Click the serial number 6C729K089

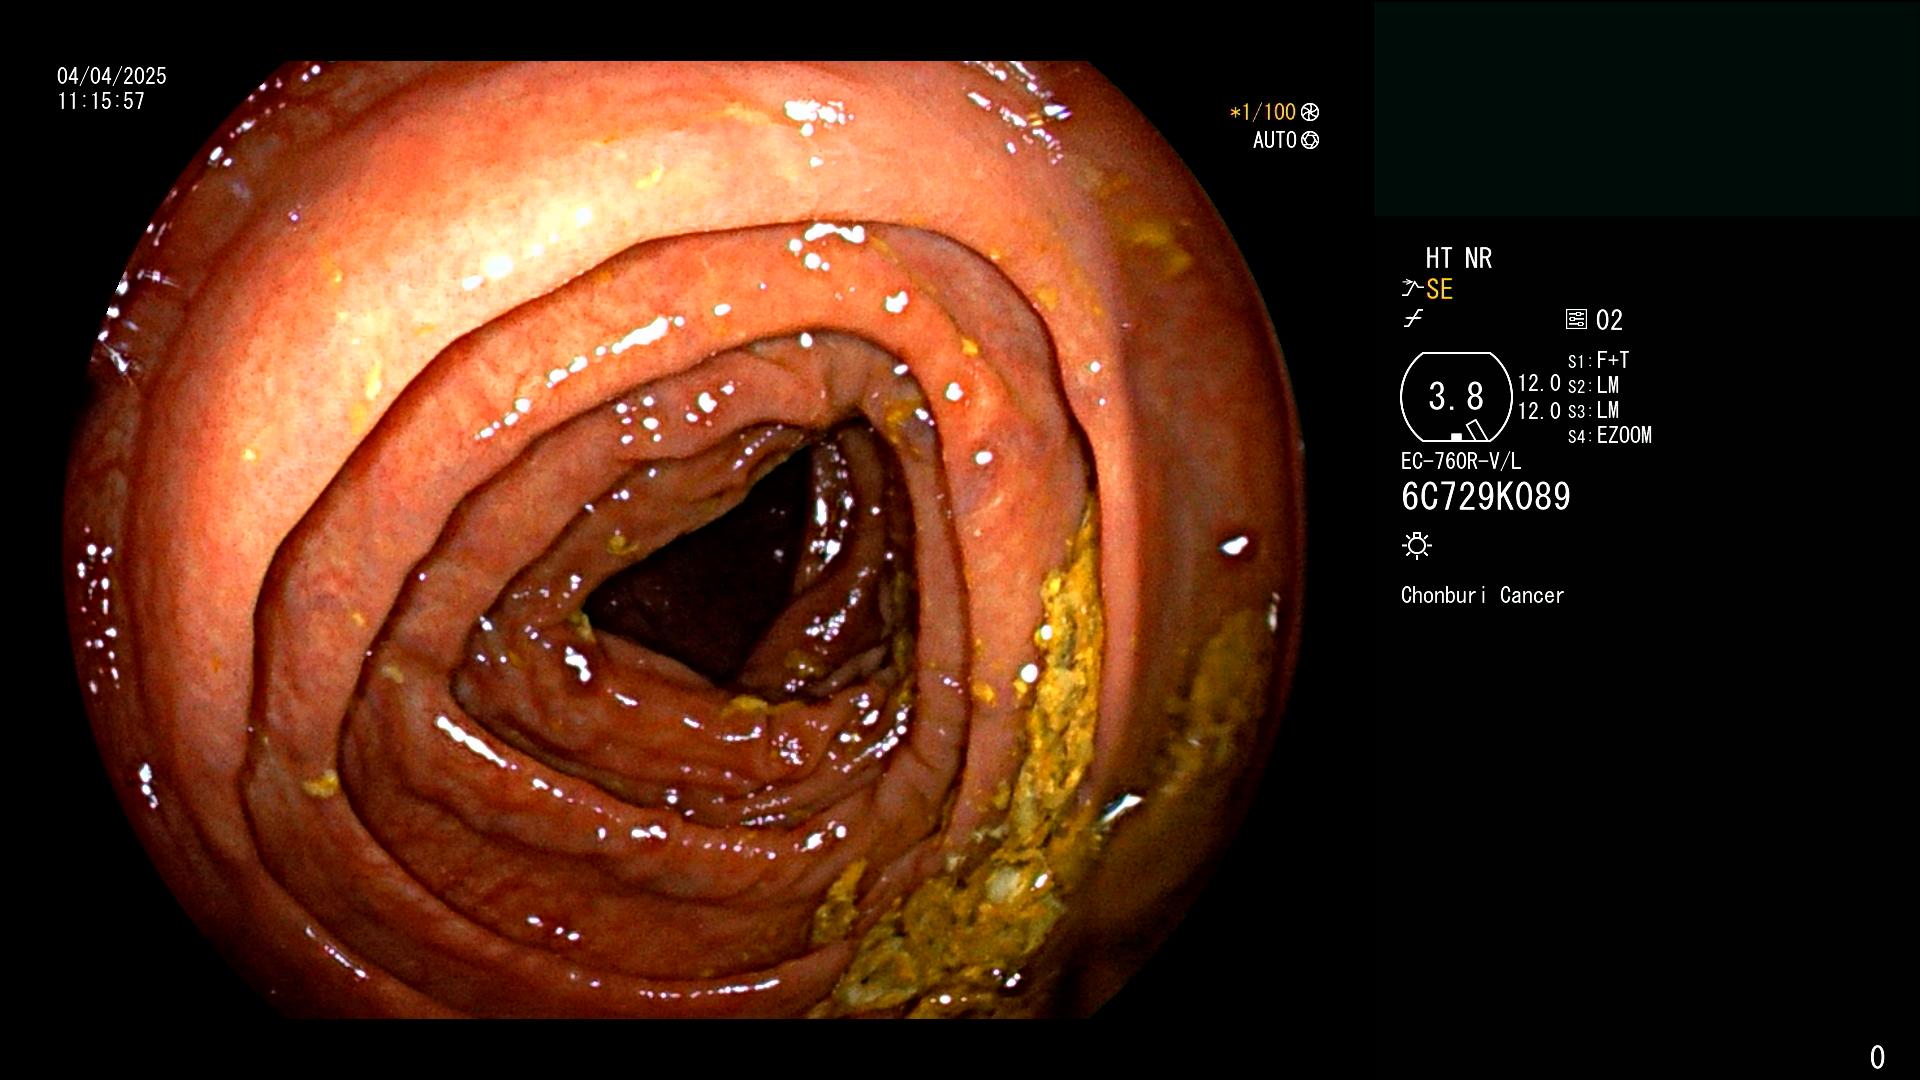coord(1486,497)
